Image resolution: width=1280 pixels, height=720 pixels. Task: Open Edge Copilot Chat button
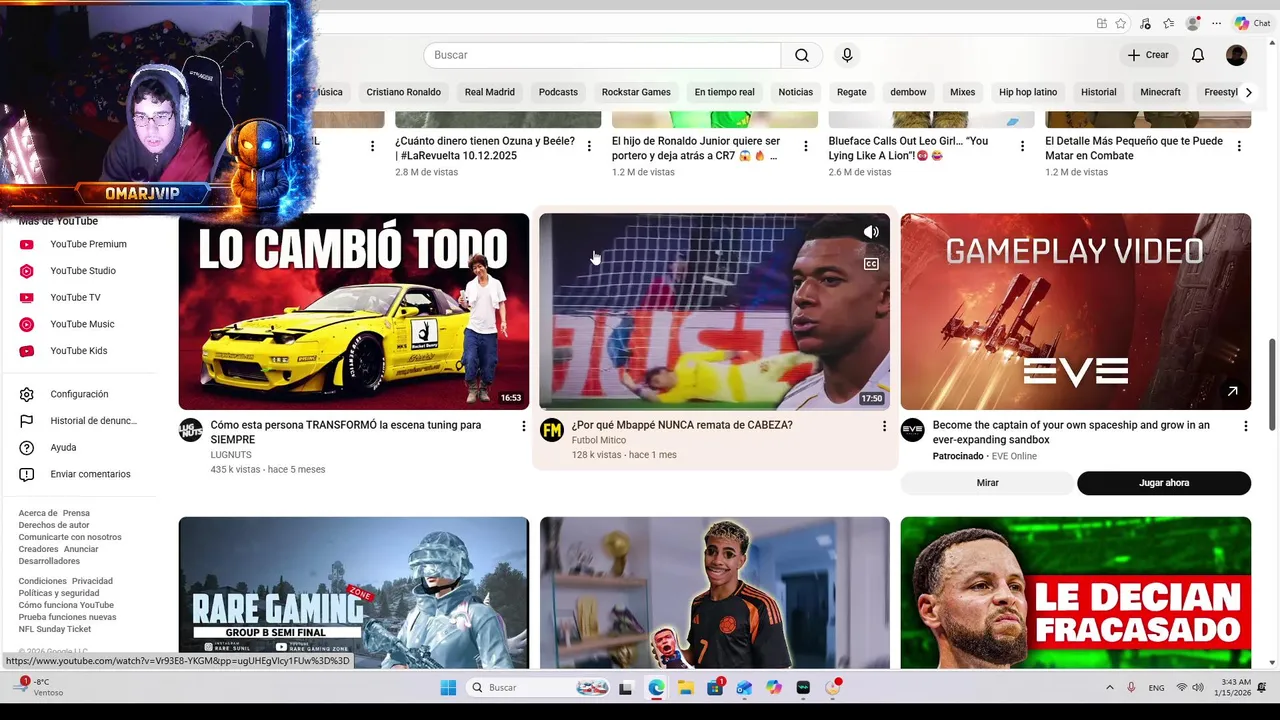click(x=1253, y=23)
